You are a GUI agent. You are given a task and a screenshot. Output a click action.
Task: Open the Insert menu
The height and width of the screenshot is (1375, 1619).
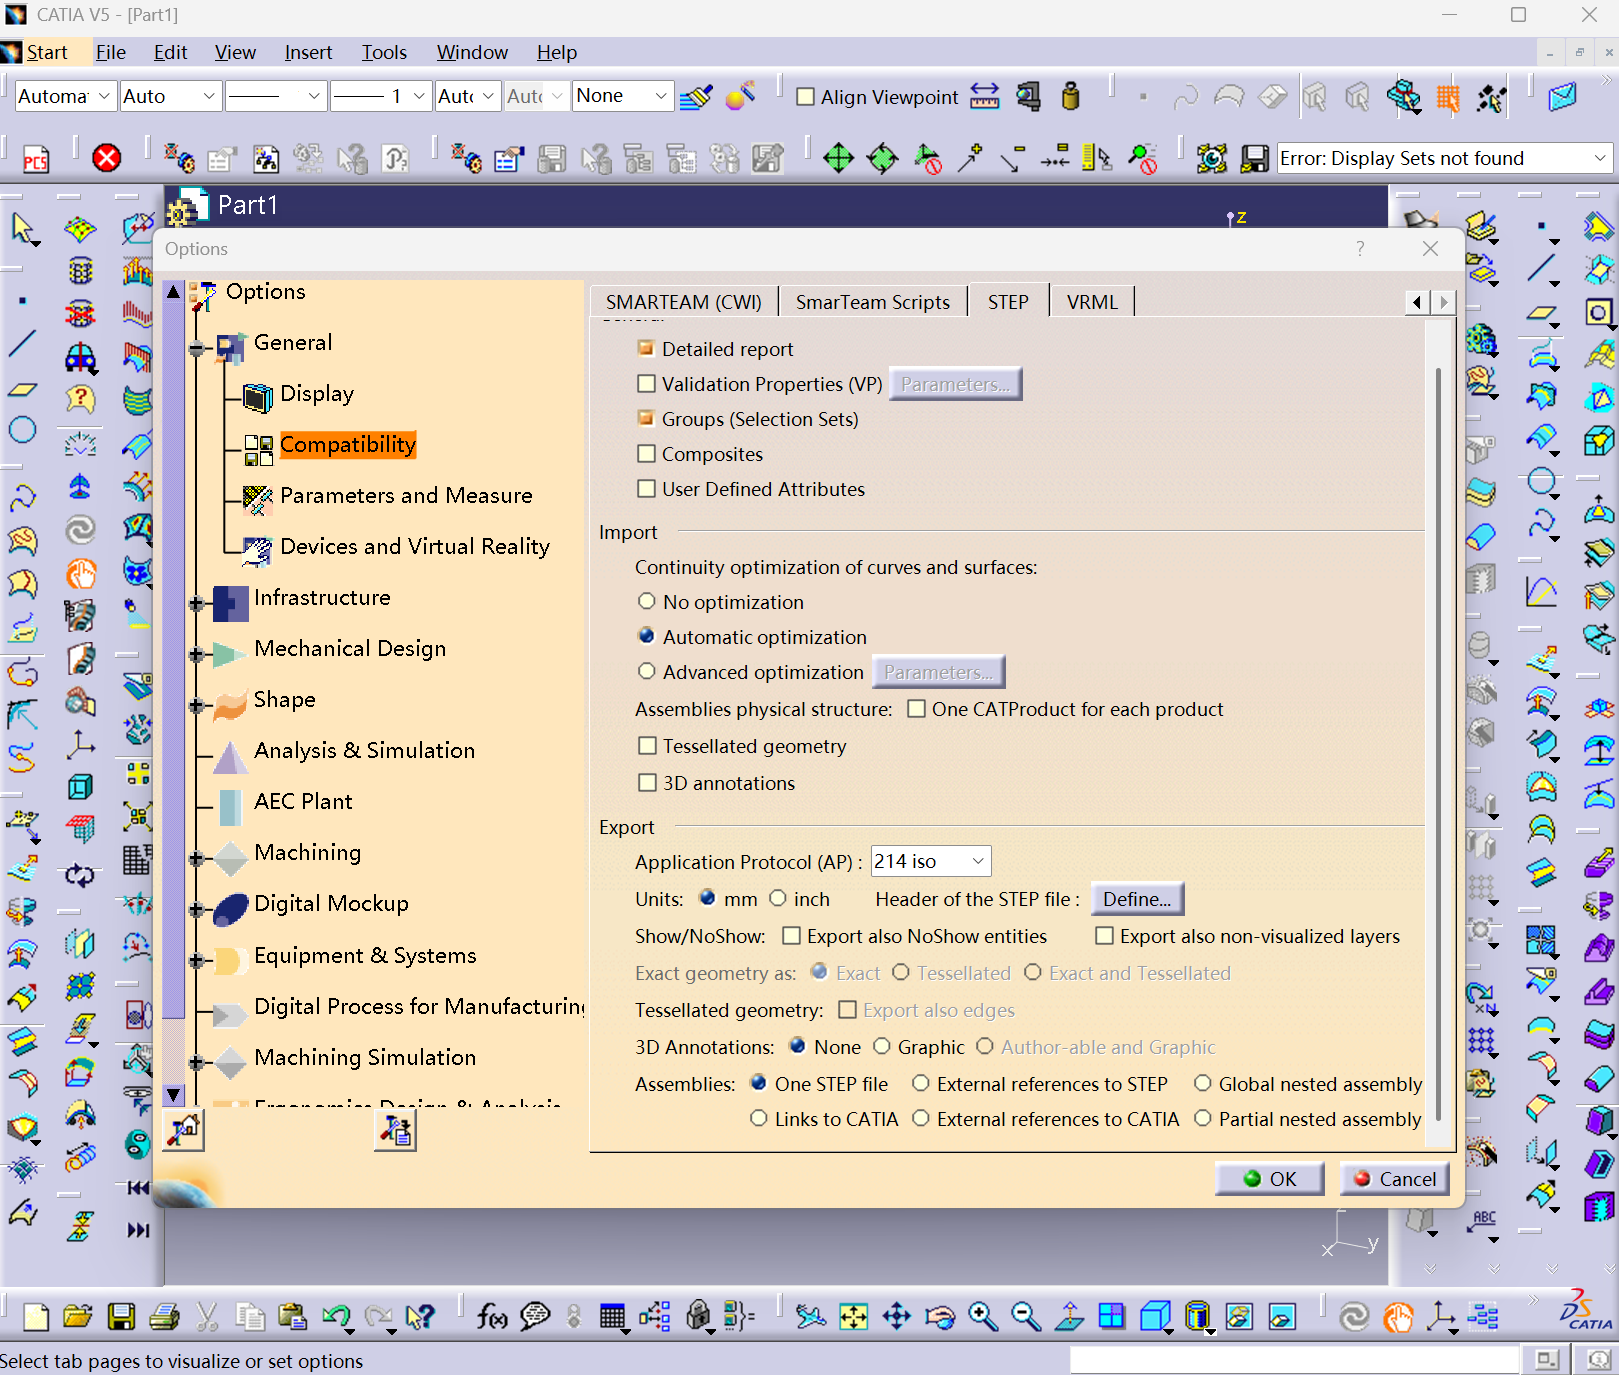[x=308, y=52]
